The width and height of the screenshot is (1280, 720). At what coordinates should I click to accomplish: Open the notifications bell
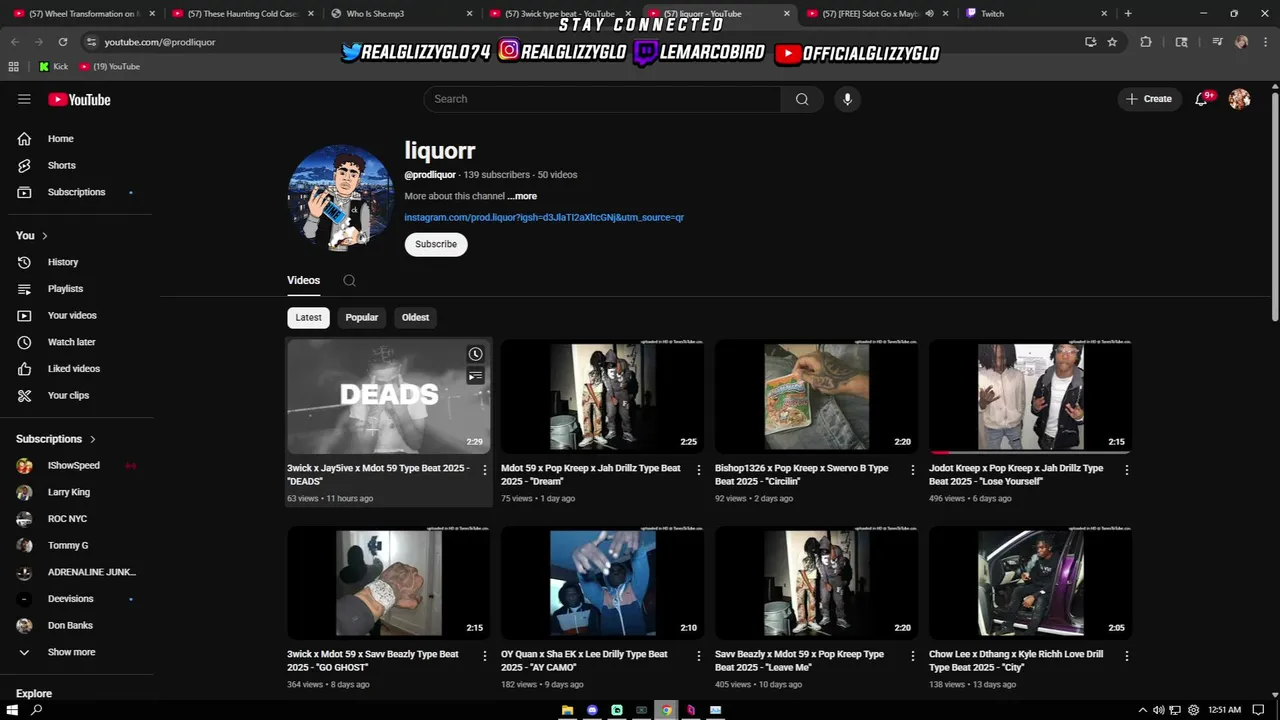(1203, 99)
